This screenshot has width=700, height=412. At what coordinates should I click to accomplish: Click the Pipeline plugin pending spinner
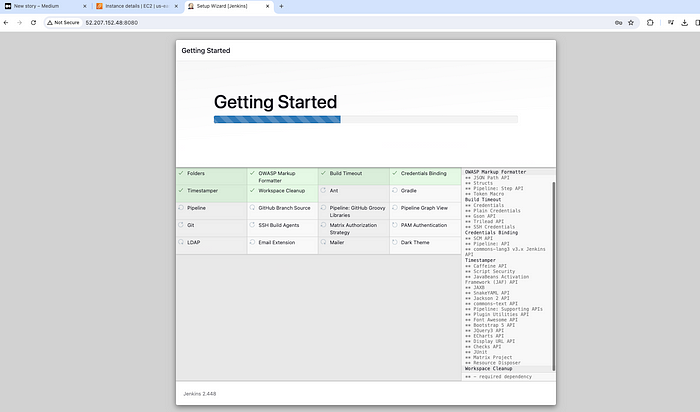pos(181,208)
